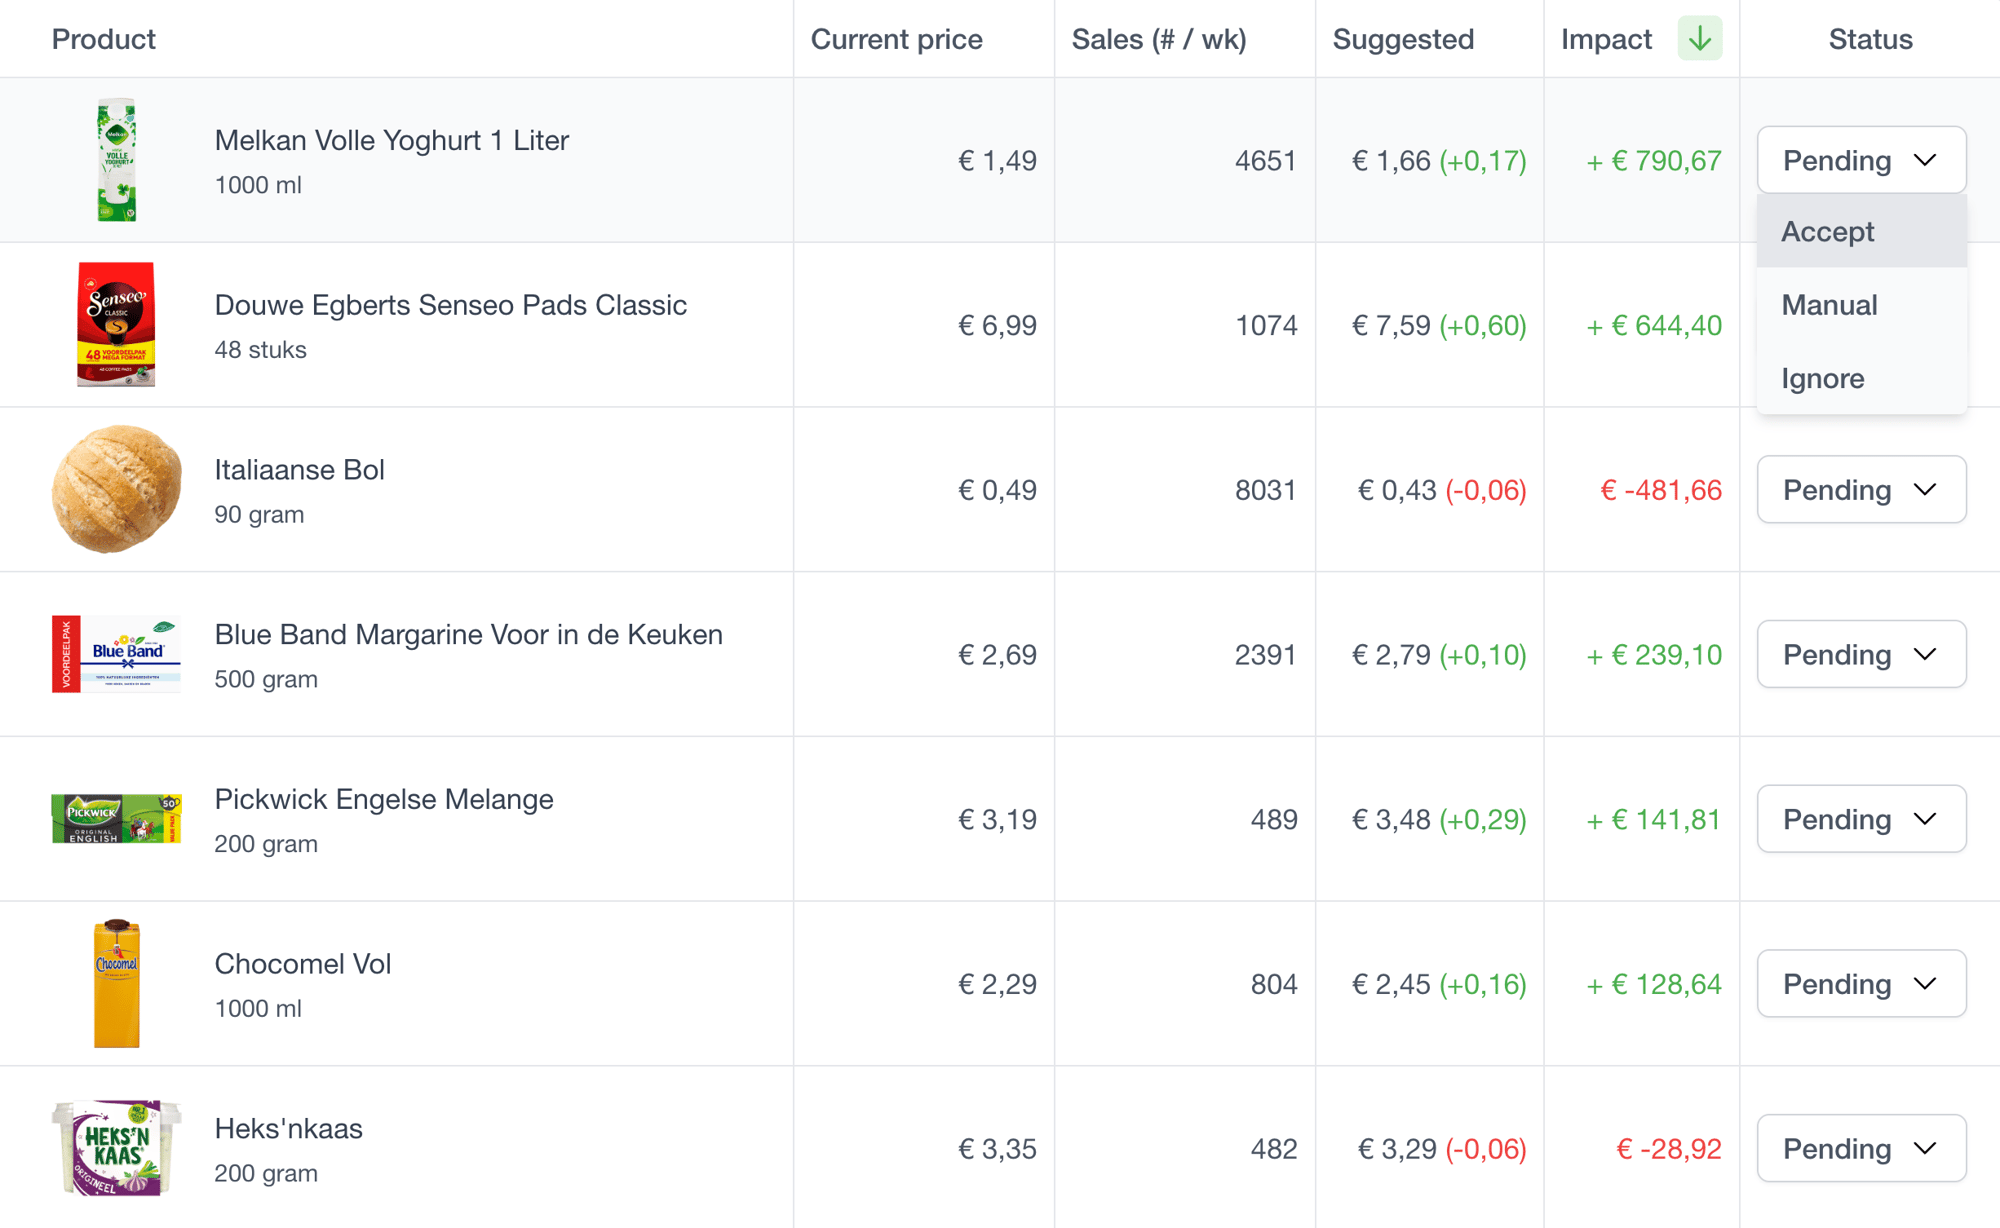Click the Blue Band margarine image

point(116,654)
